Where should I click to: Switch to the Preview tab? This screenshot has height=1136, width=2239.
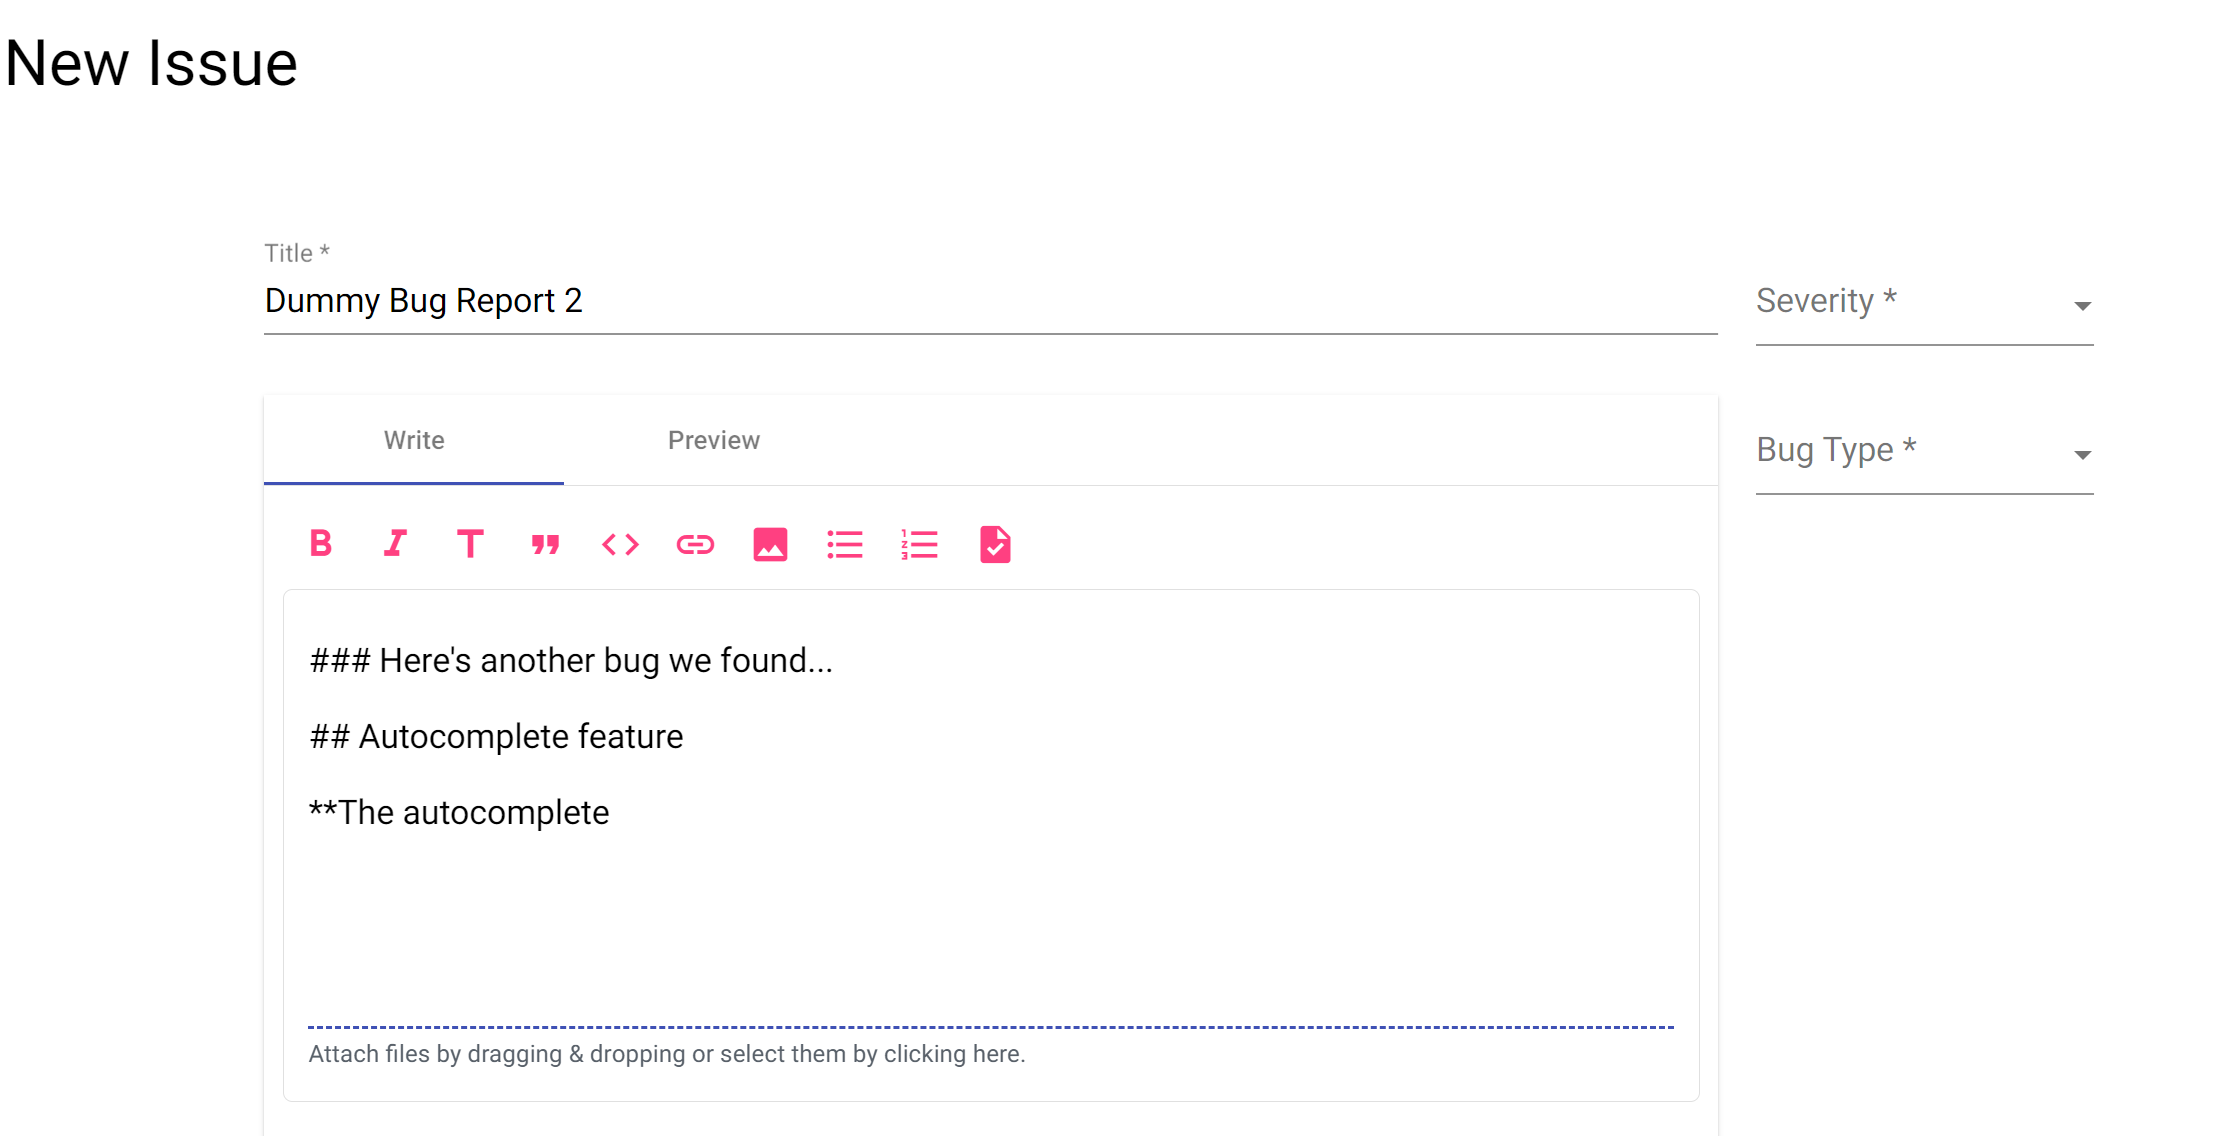tap(713, 440)
